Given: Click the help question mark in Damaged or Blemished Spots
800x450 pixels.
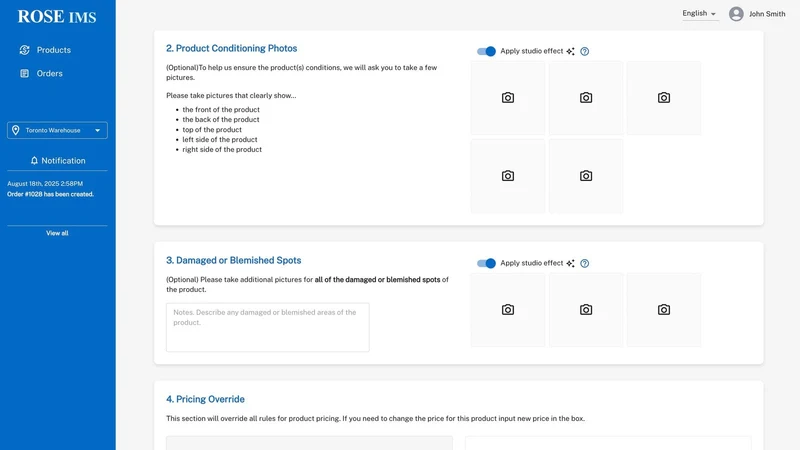Looking at the screenshot, I should tap(585, 263).
